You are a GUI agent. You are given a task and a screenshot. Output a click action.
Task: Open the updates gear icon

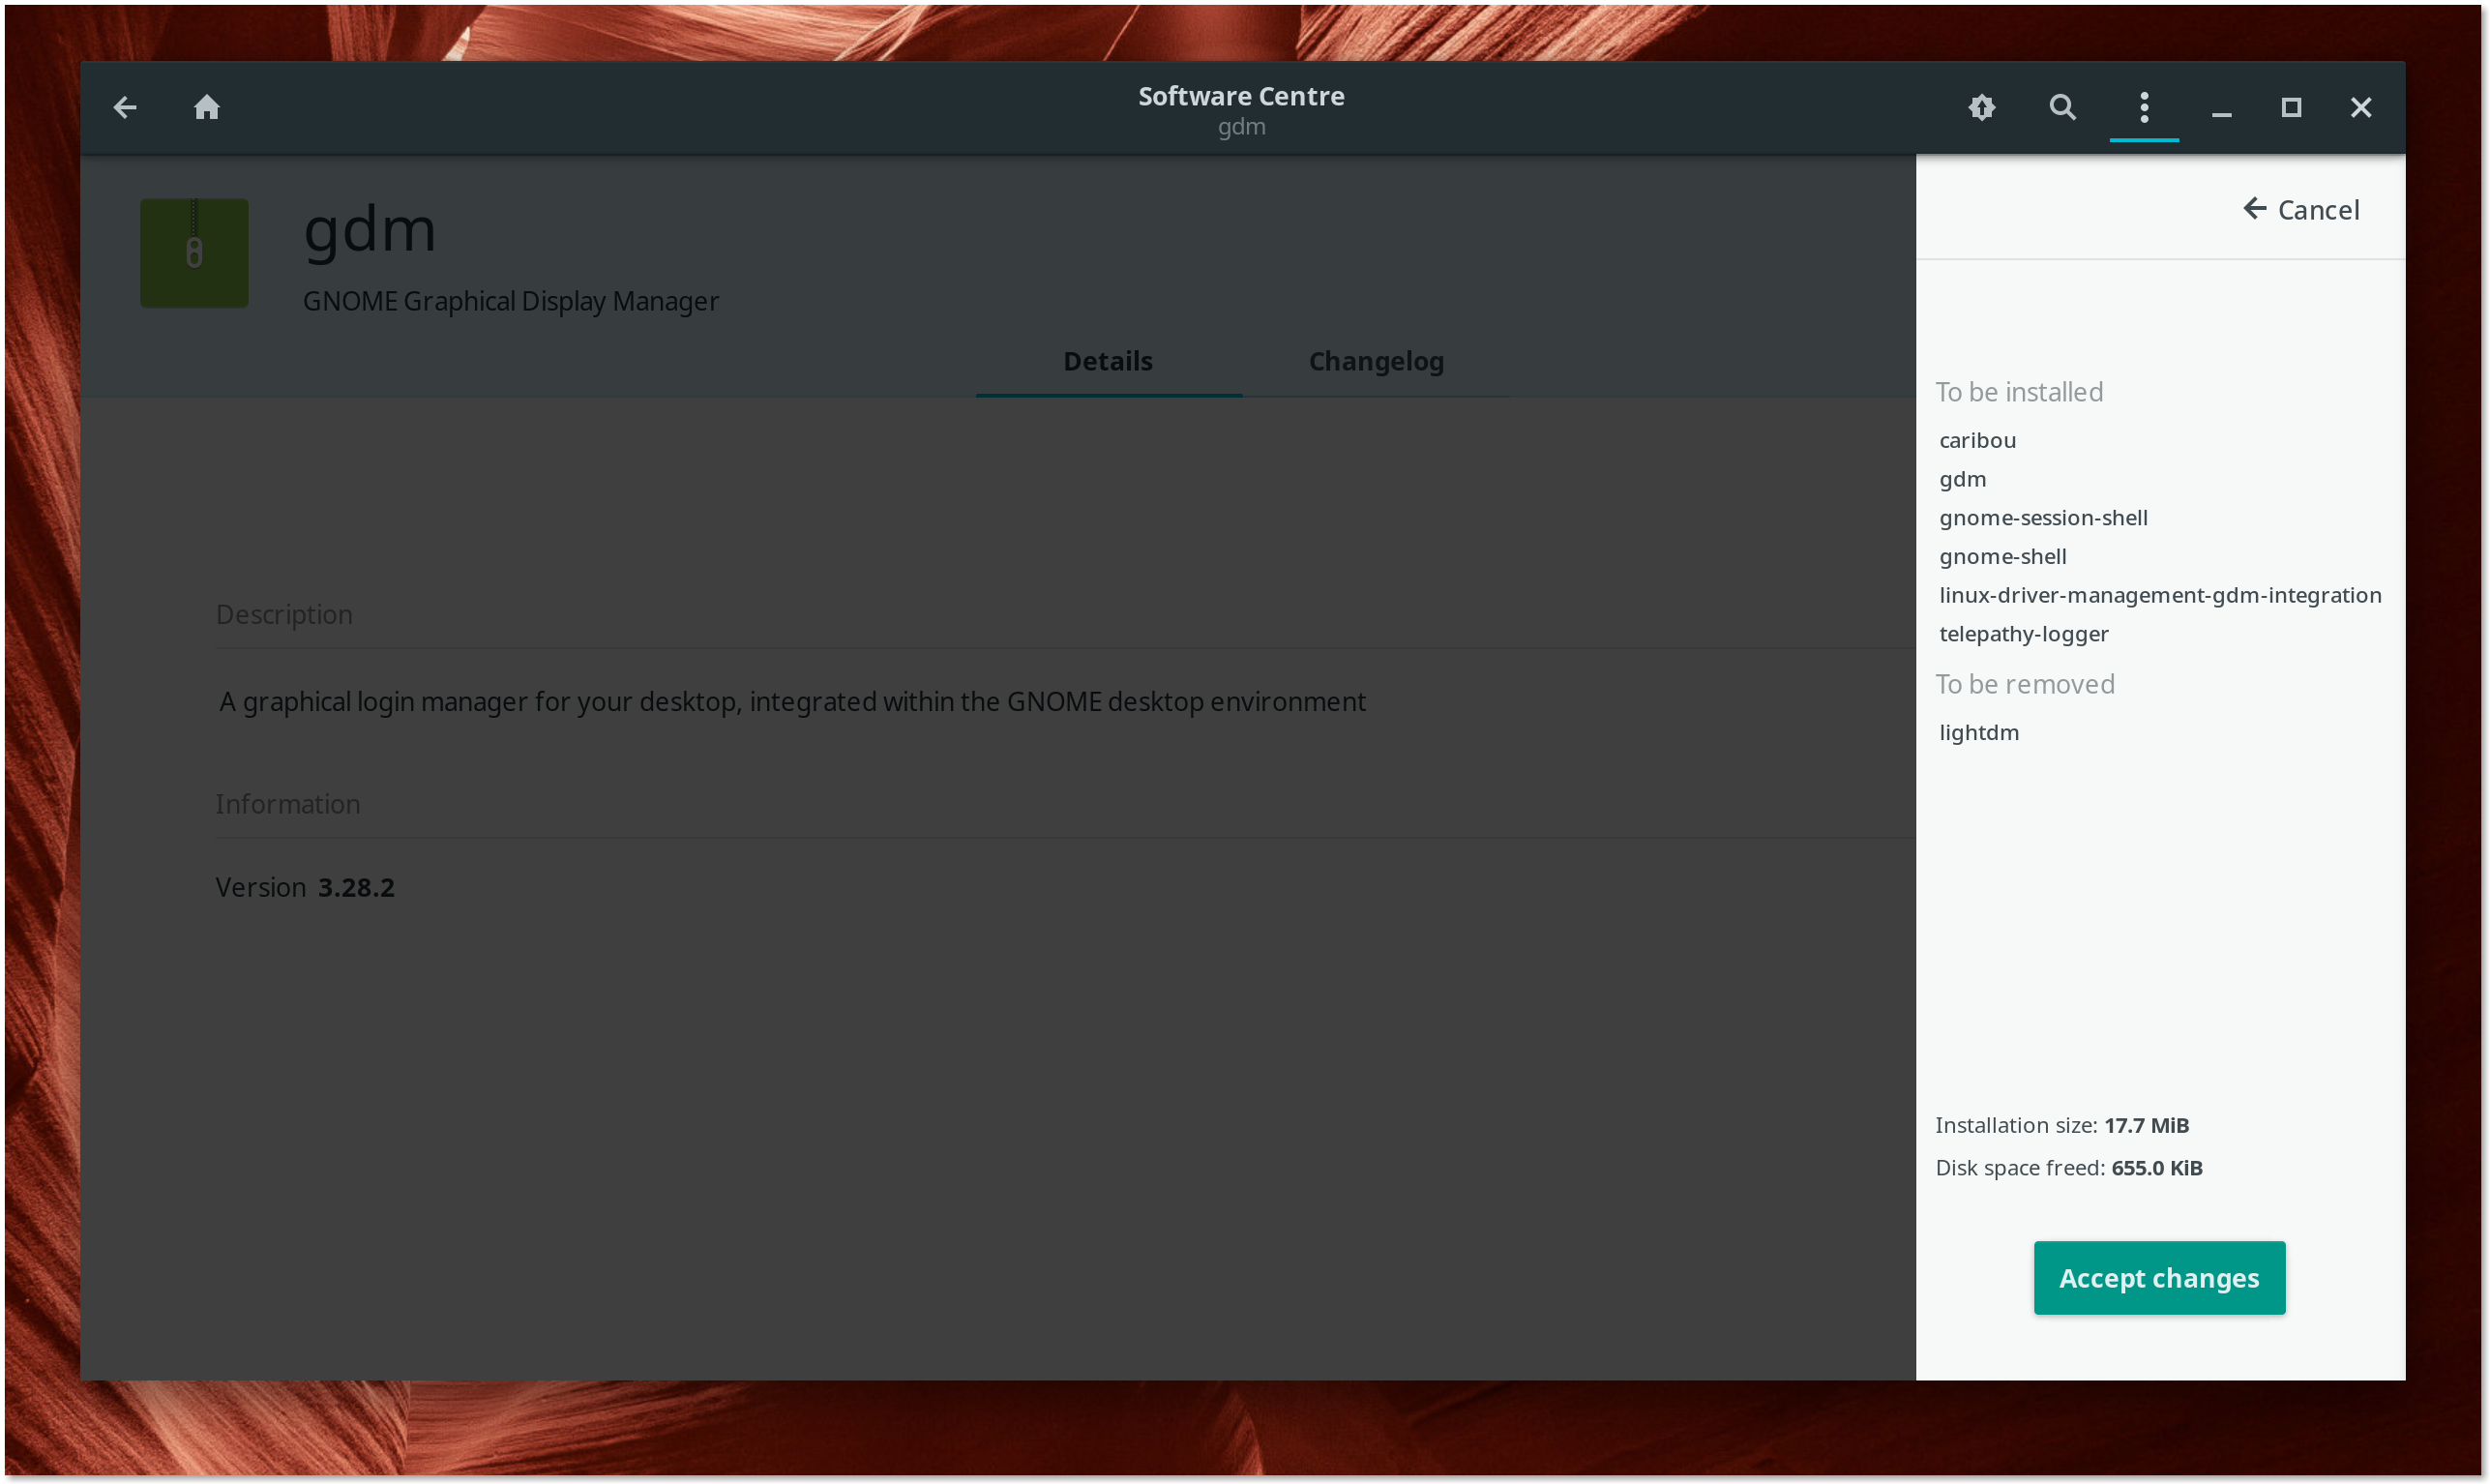point(1981,107)
